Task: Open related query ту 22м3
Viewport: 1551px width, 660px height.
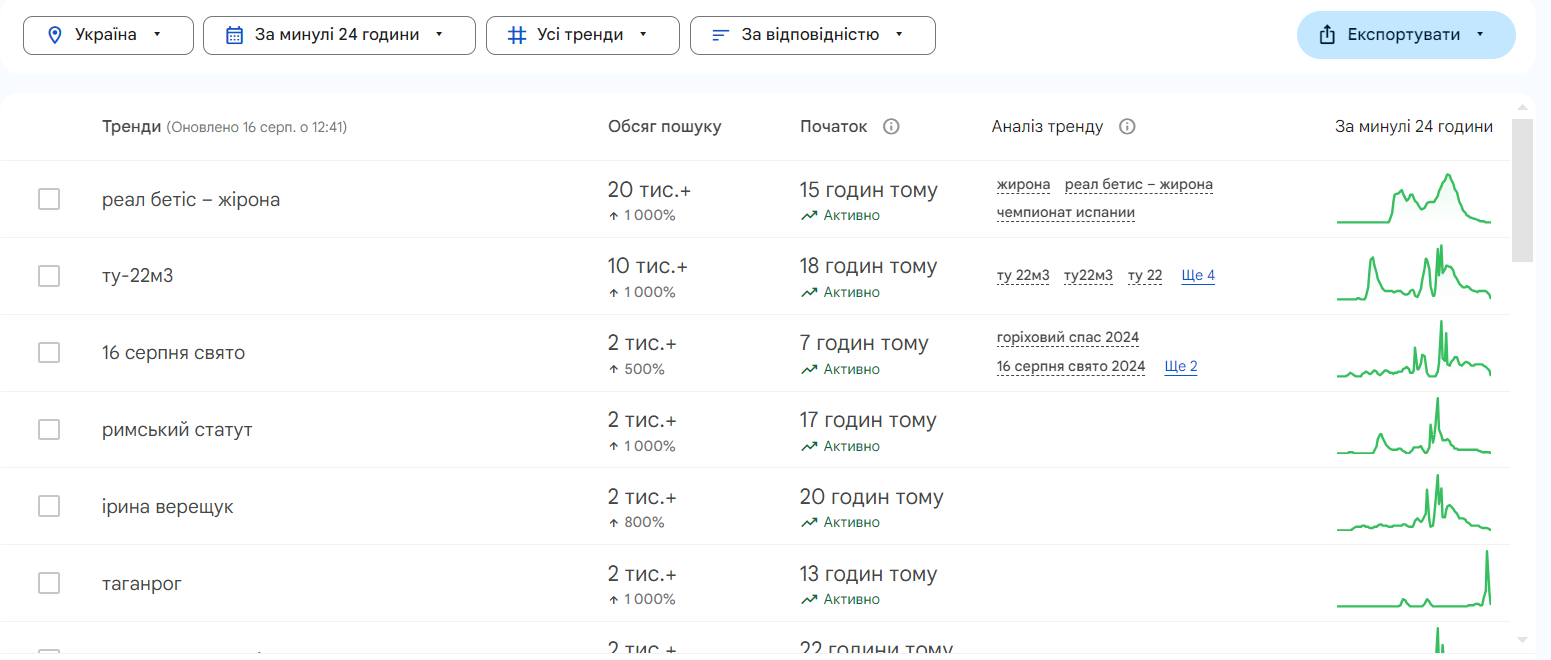Action: [1023, 276]
